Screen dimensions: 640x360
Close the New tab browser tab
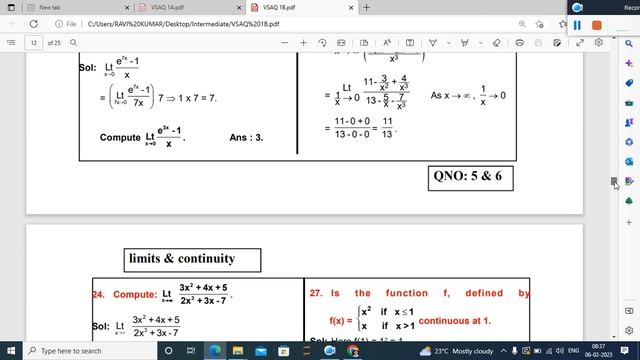(x=127, y=7)
